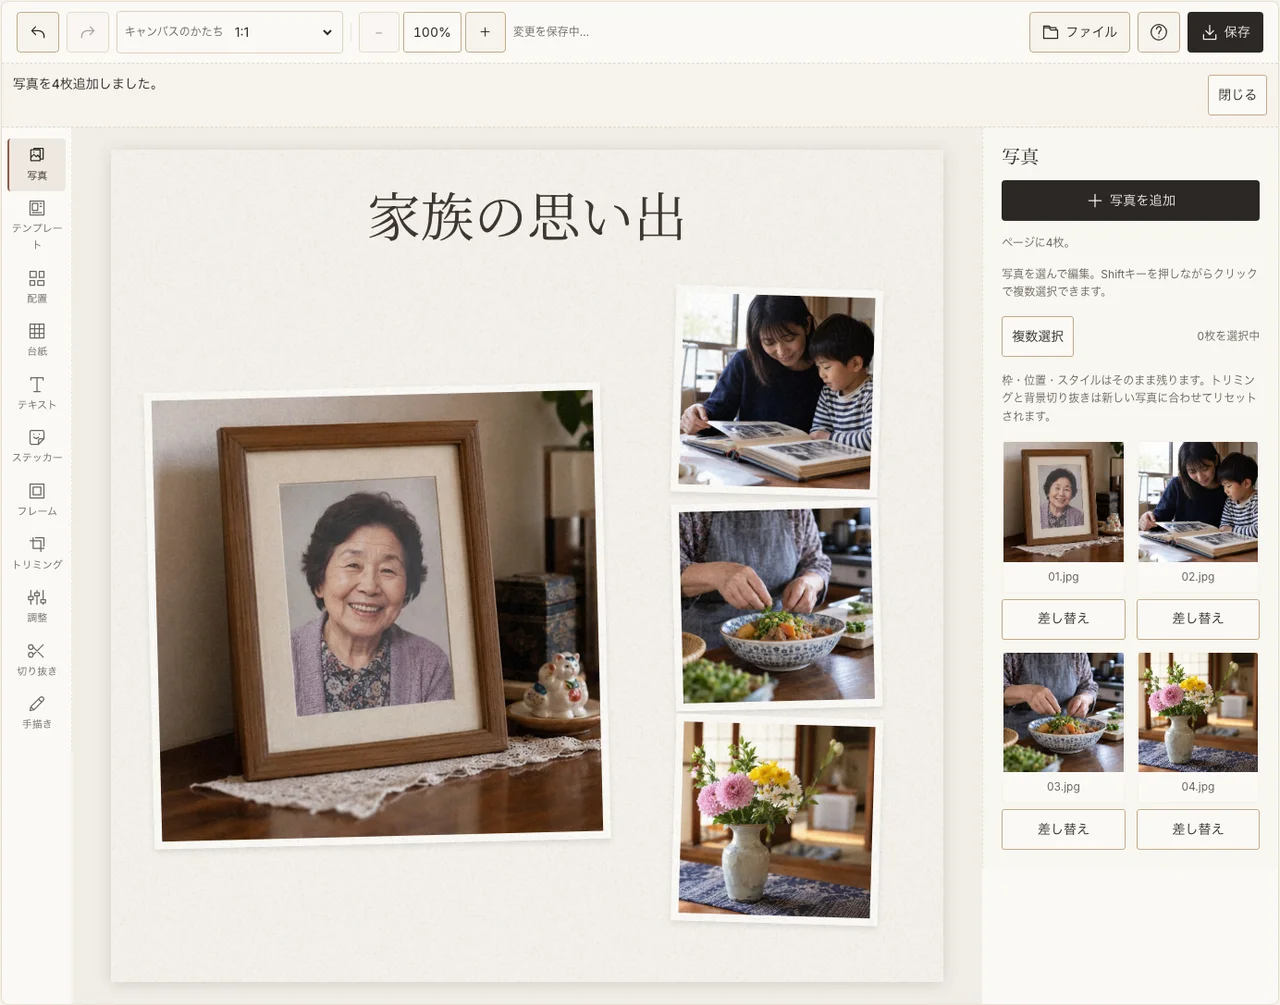Open the テンプレート sidebar tool

coord(37,224)
